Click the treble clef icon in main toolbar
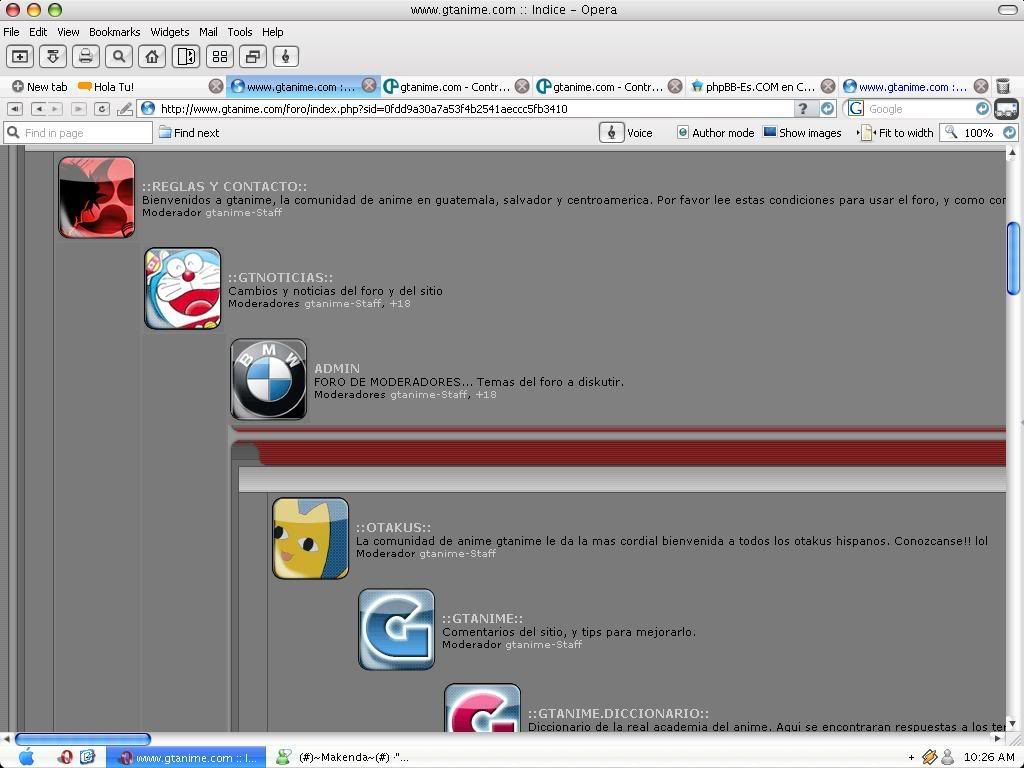Viewport: 1024px width, 768px height. pos(285,57)
